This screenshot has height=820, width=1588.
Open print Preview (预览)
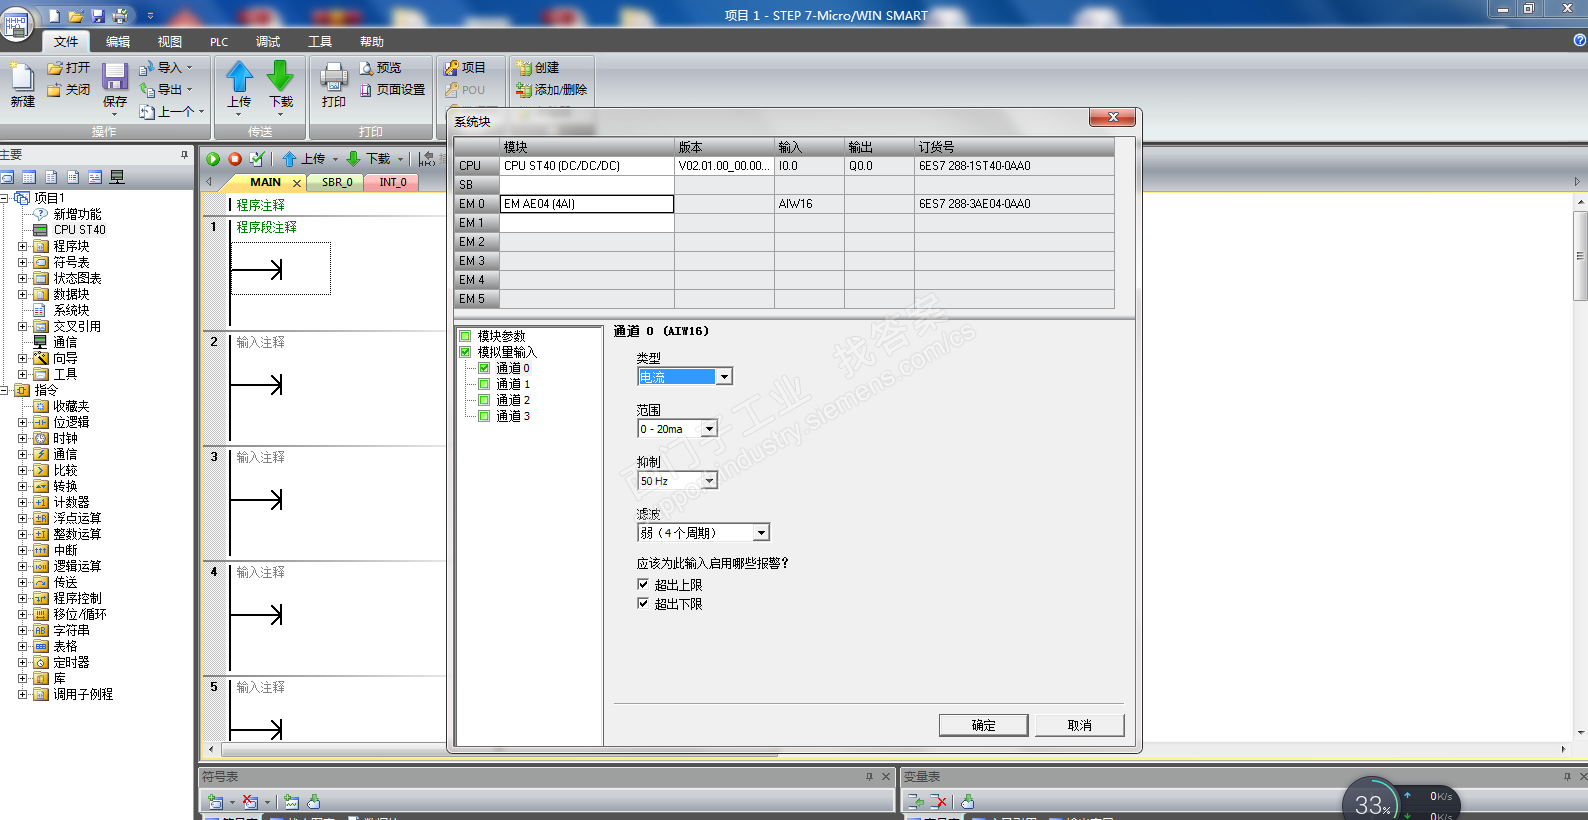click(380, 68)
